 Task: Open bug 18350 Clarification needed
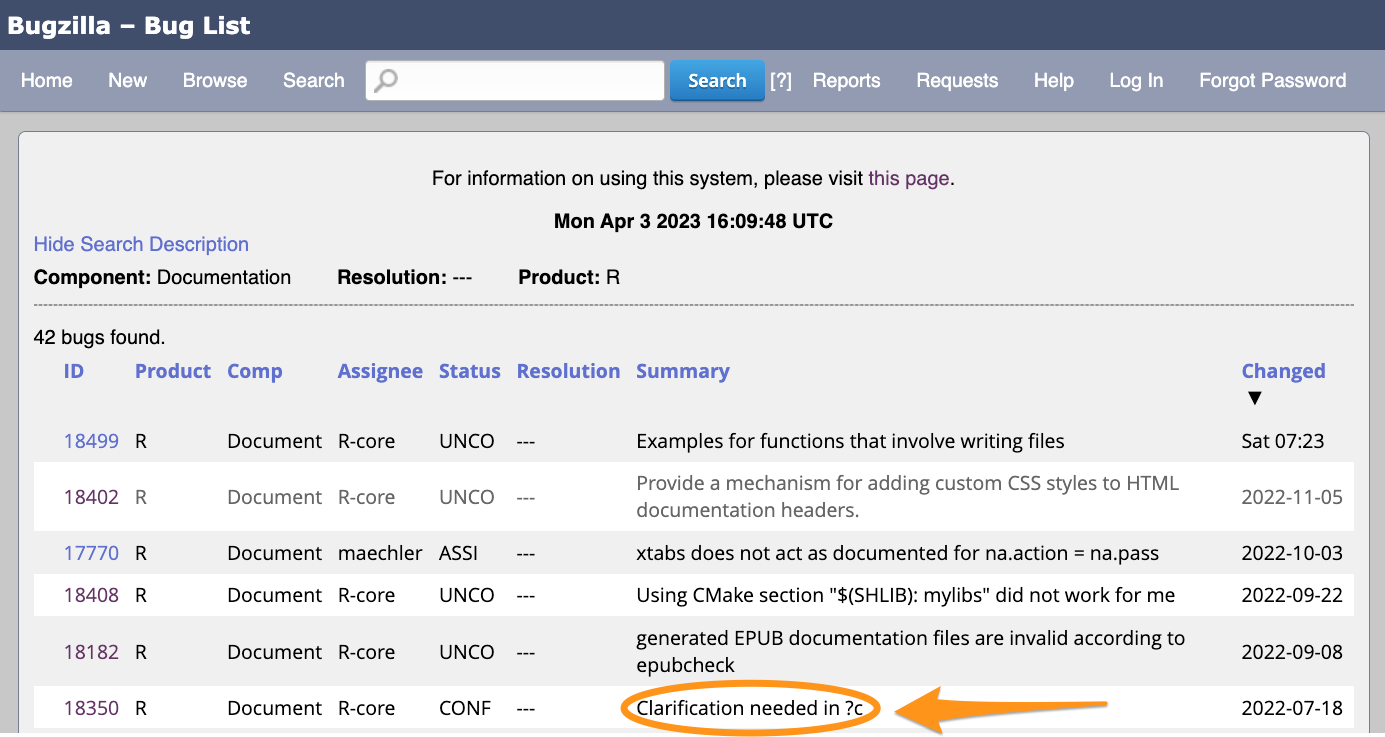click(x=91, y=708)
